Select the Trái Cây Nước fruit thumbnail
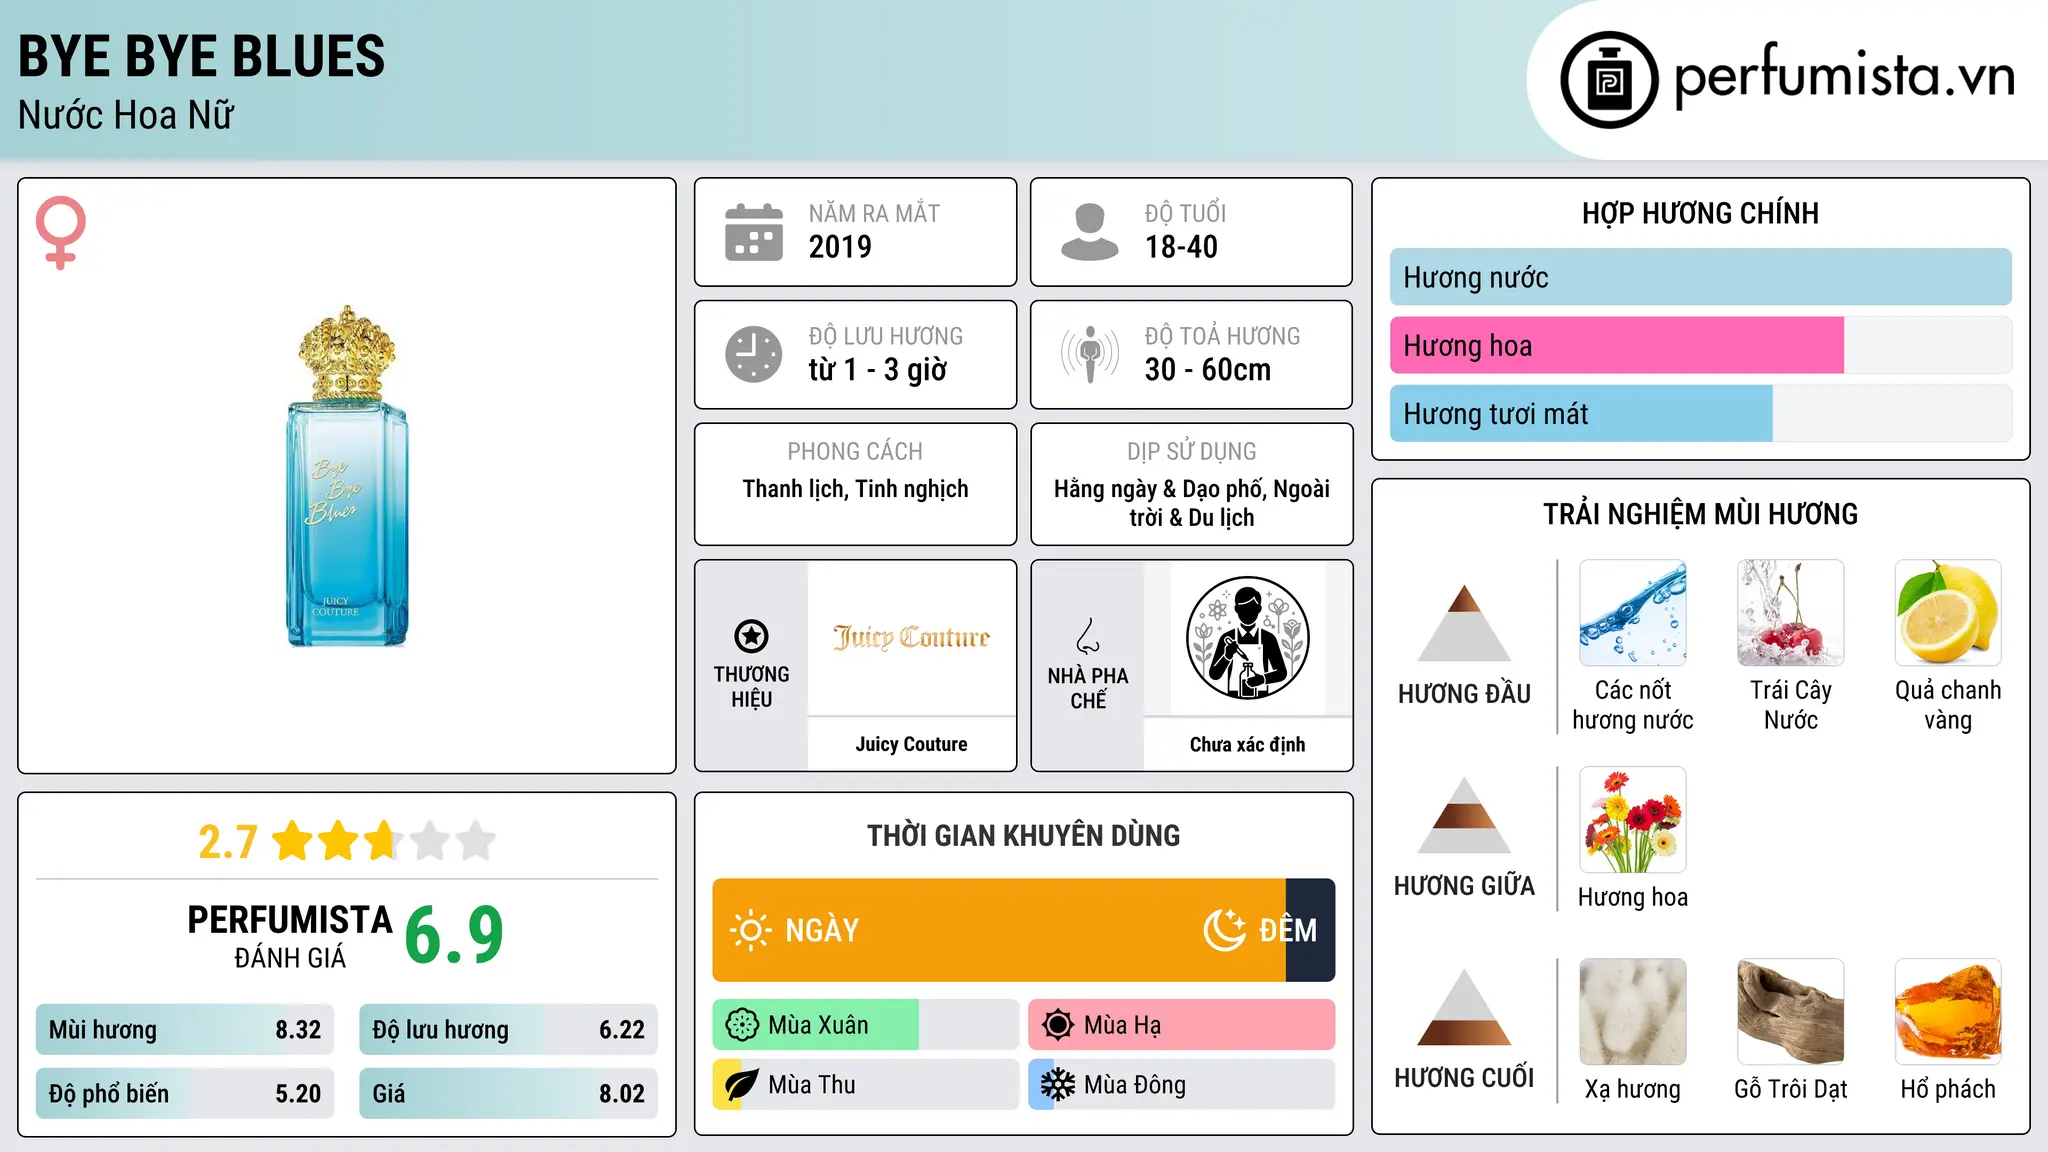Screen dimensions: 2048x1152 coord(1791,613)
